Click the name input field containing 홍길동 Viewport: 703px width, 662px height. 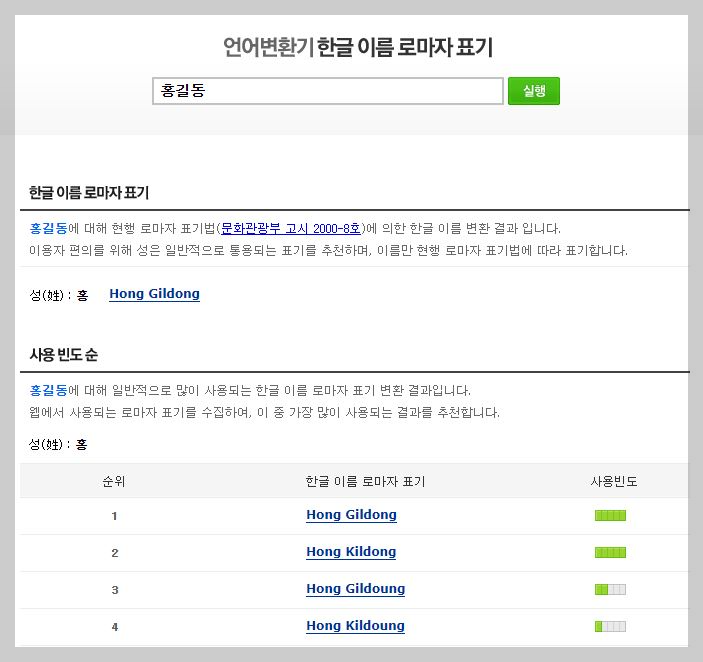[x=328, y=91]
